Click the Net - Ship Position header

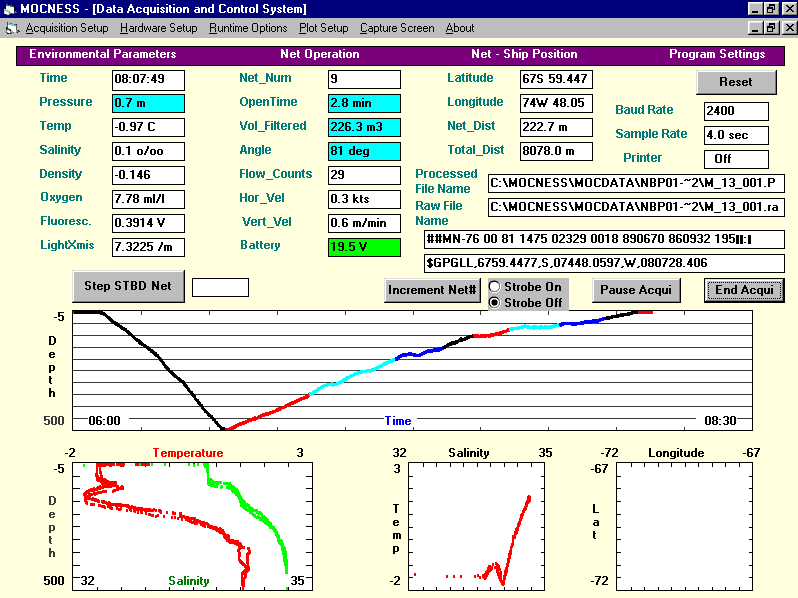[x=524, y=54]
